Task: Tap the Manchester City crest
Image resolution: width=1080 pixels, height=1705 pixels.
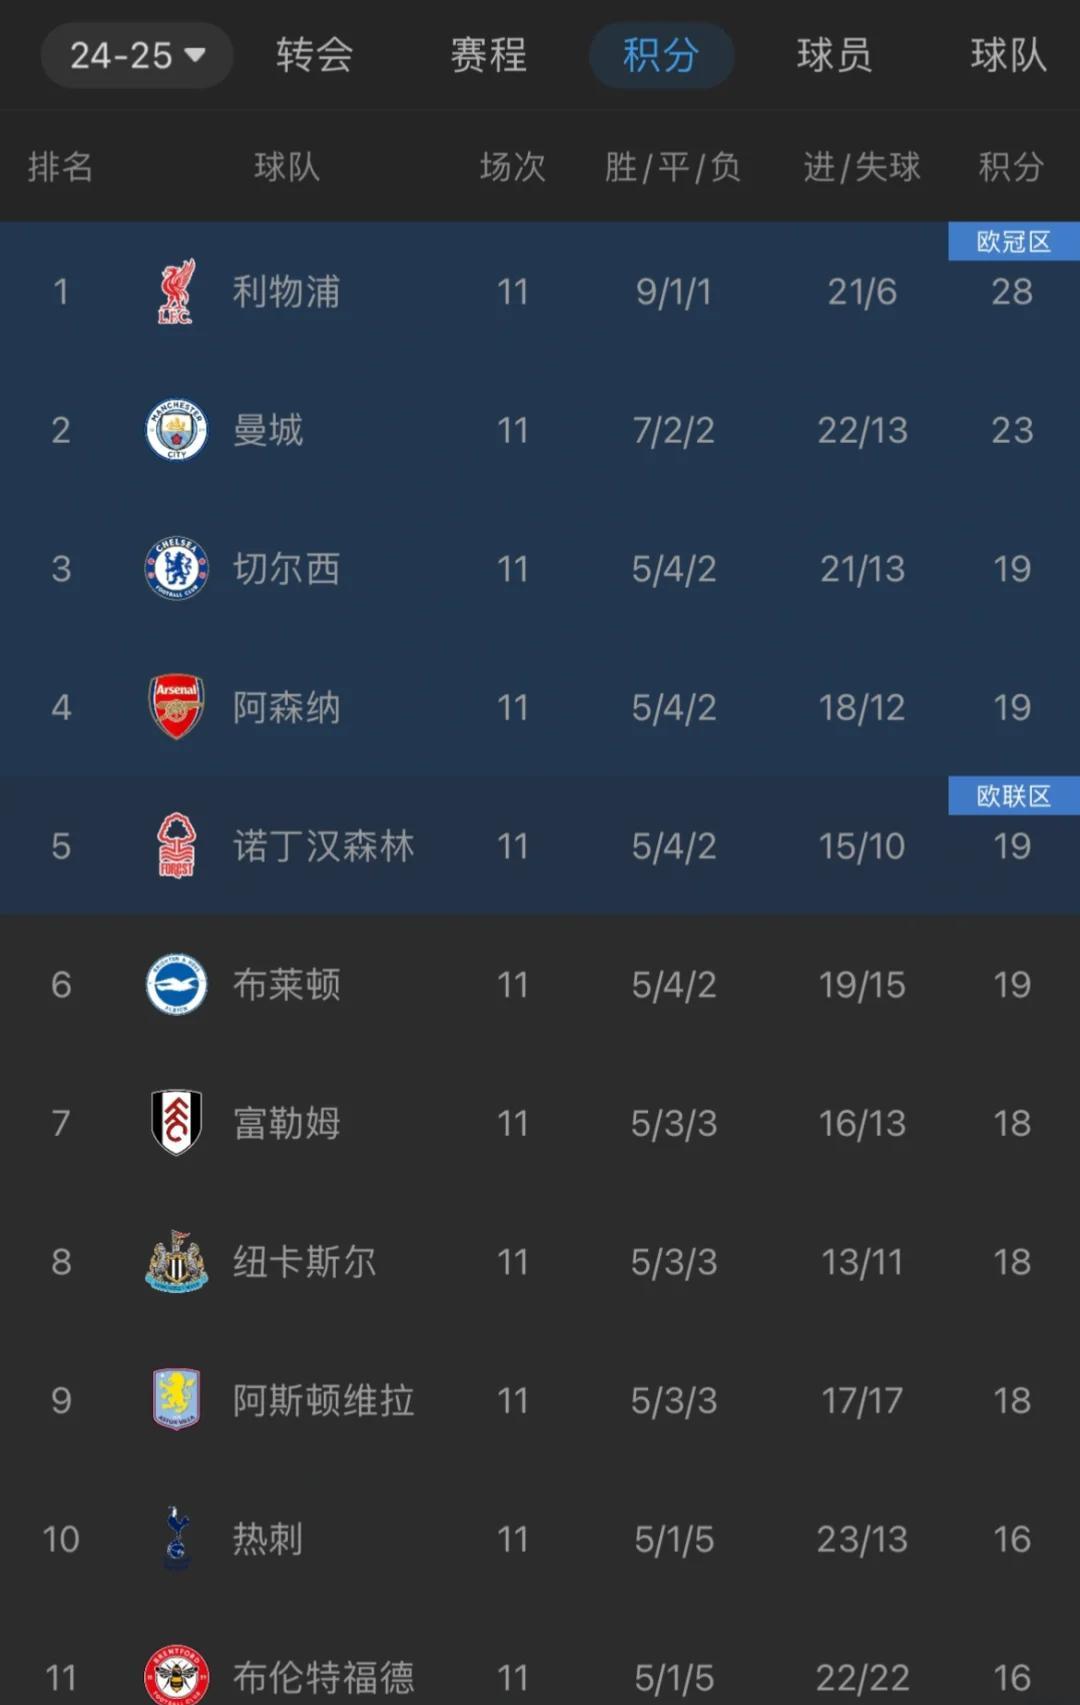Action: [x=177, y=430]
